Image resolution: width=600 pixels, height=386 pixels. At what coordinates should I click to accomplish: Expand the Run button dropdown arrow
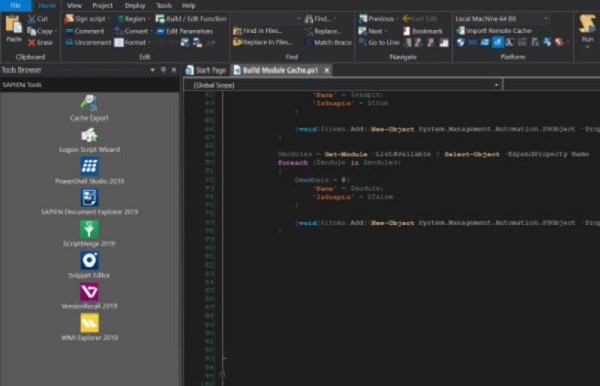pyautogui.click(x=587, y=47)
